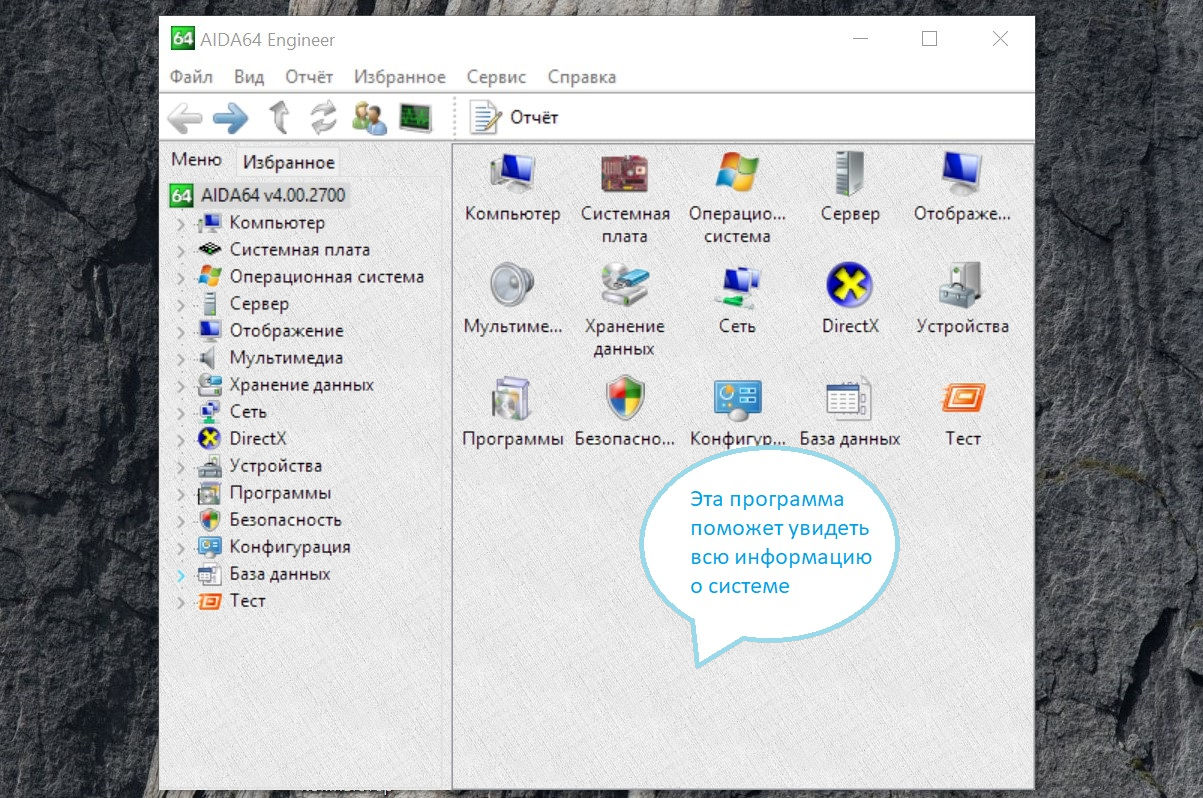Open the Хранение данных storage icon
Viewport: 1203px width, 798px height.
click(625, 287)
